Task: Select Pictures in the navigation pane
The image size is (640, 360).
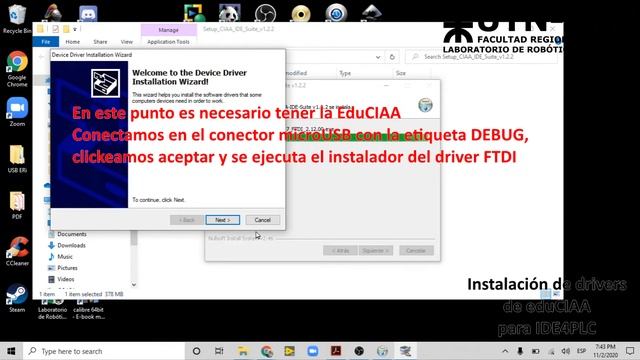Action: coord(67,268)
